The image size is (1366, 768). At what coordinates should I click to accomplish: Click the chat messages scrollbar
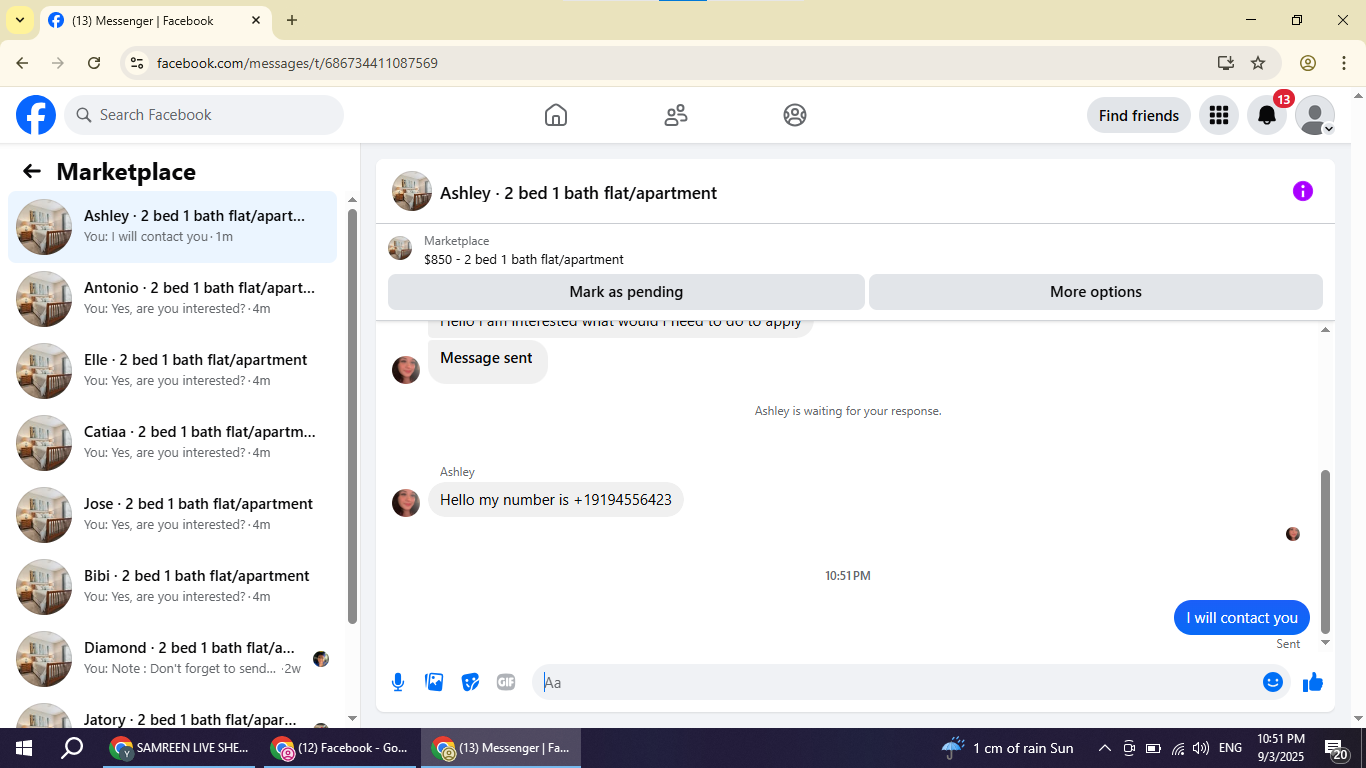point(1326,552)
